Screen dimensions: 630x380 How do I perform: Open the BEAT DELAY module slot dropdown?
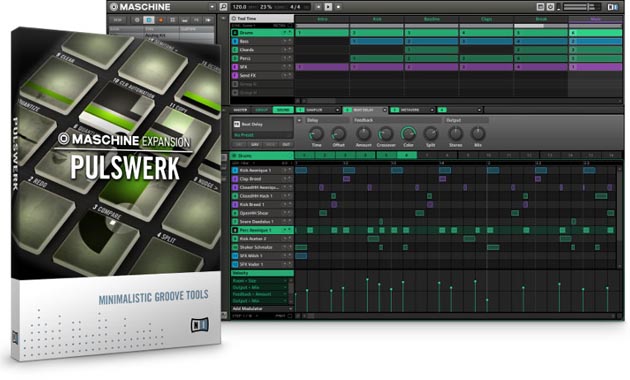click(x=385, y=110)
